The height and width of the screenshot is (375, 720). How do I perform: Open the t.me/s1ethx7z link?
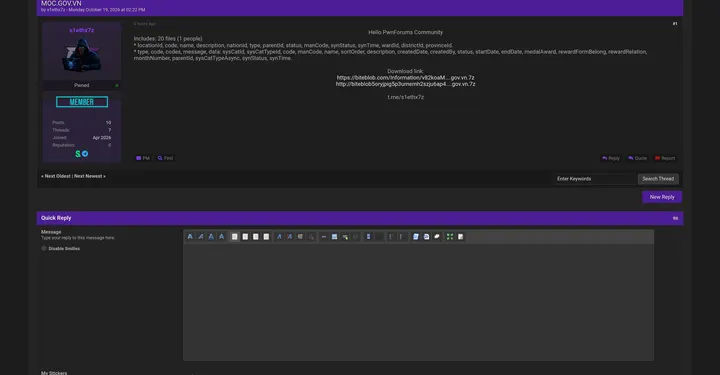click(405, 97)
